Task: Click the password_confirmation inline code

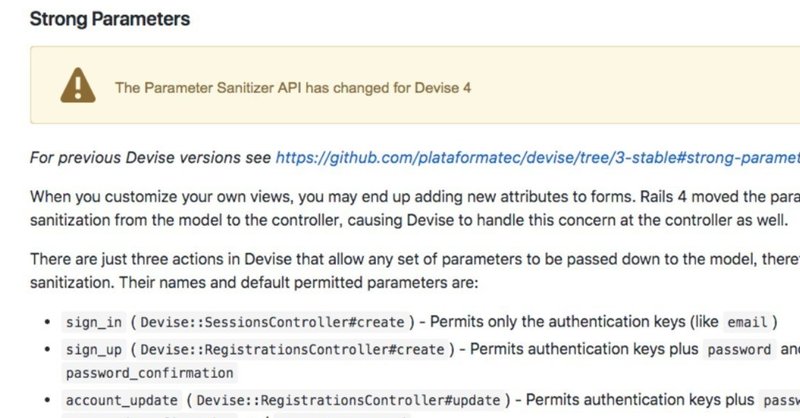Action: (149, 373)
